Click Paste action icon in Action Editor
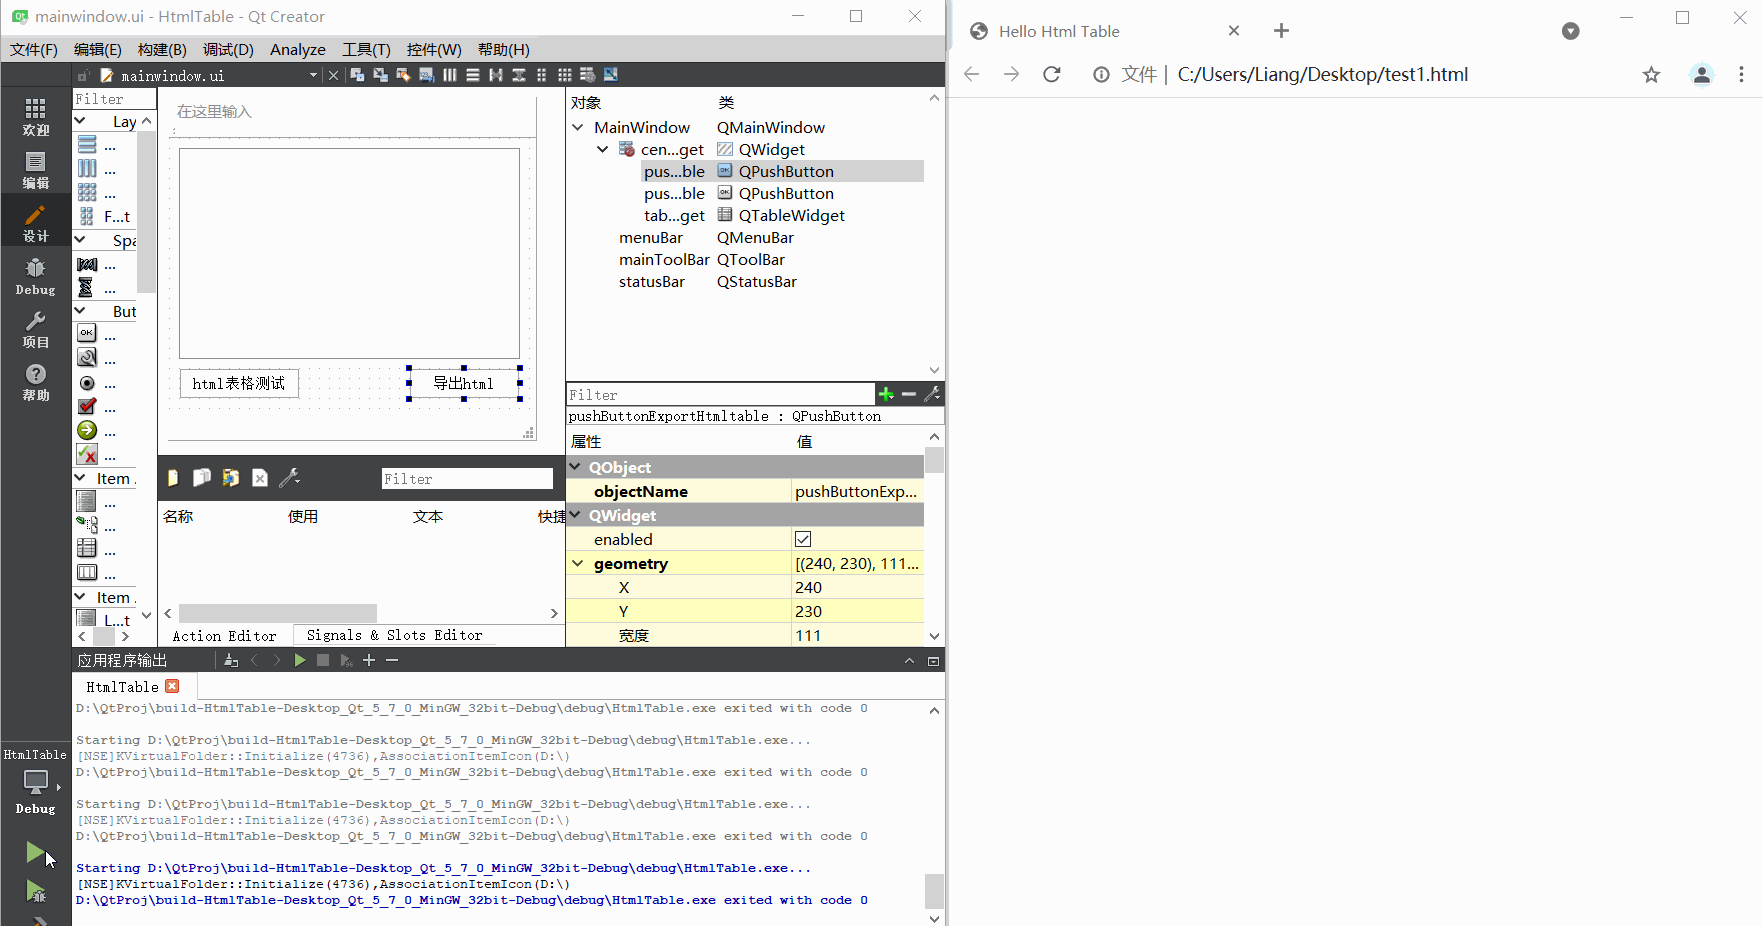Image resolution: width=1763 pixels, height=926 pixels. (x=231, y=478)
